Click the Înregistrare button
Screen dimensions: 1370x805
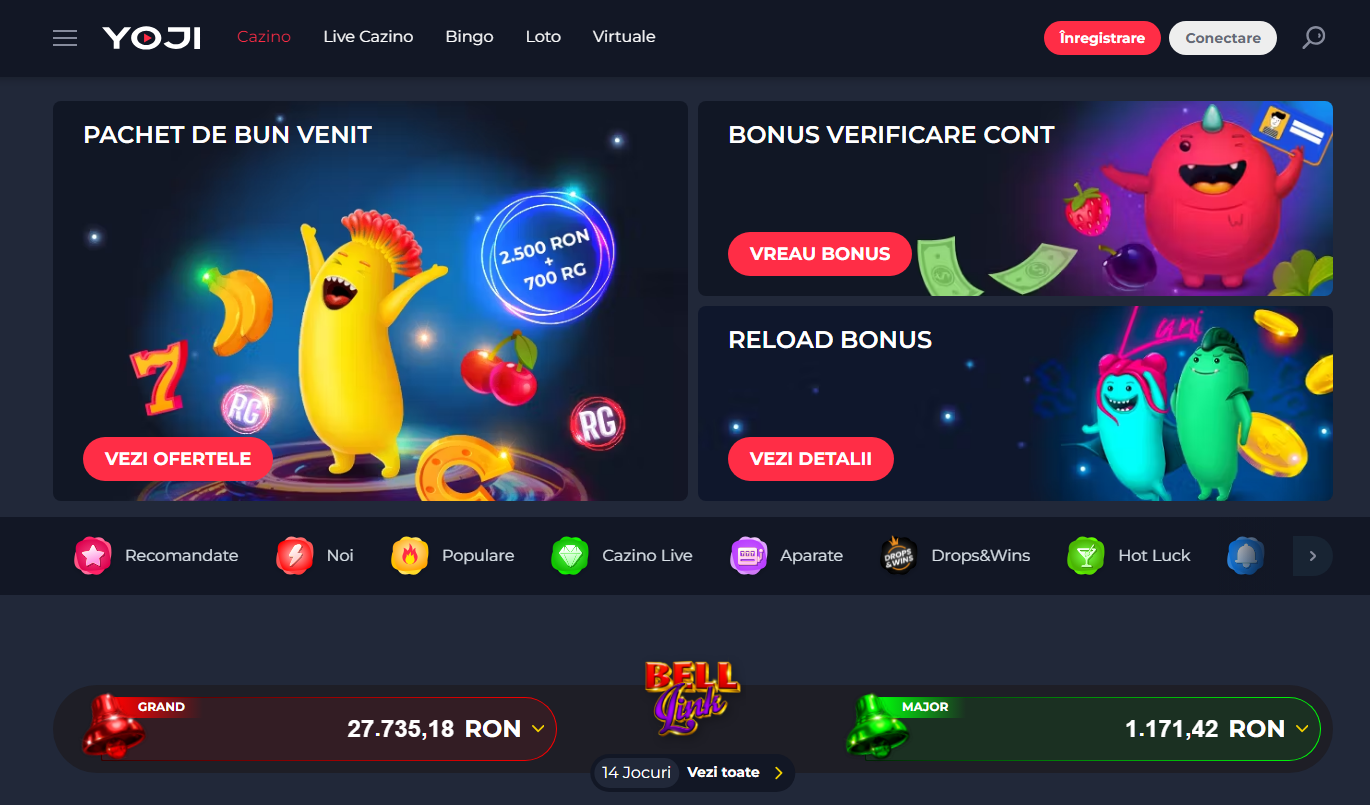coord(1102,38)
